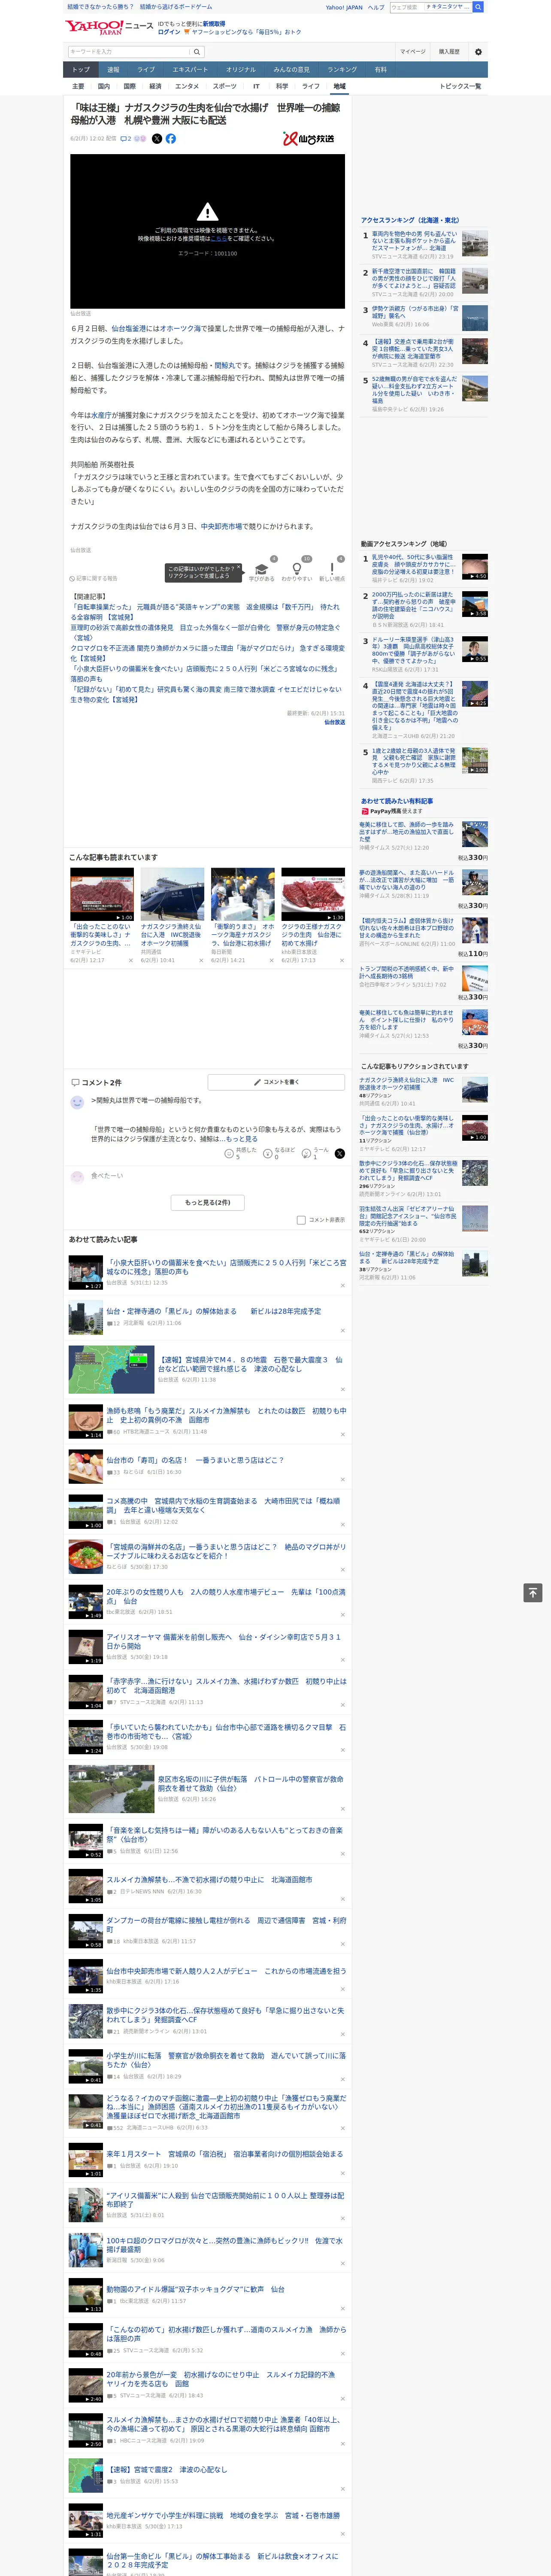Open 購入履歴 link
This screenshot has width=551, height=2576.
click(x=449, y=52)
